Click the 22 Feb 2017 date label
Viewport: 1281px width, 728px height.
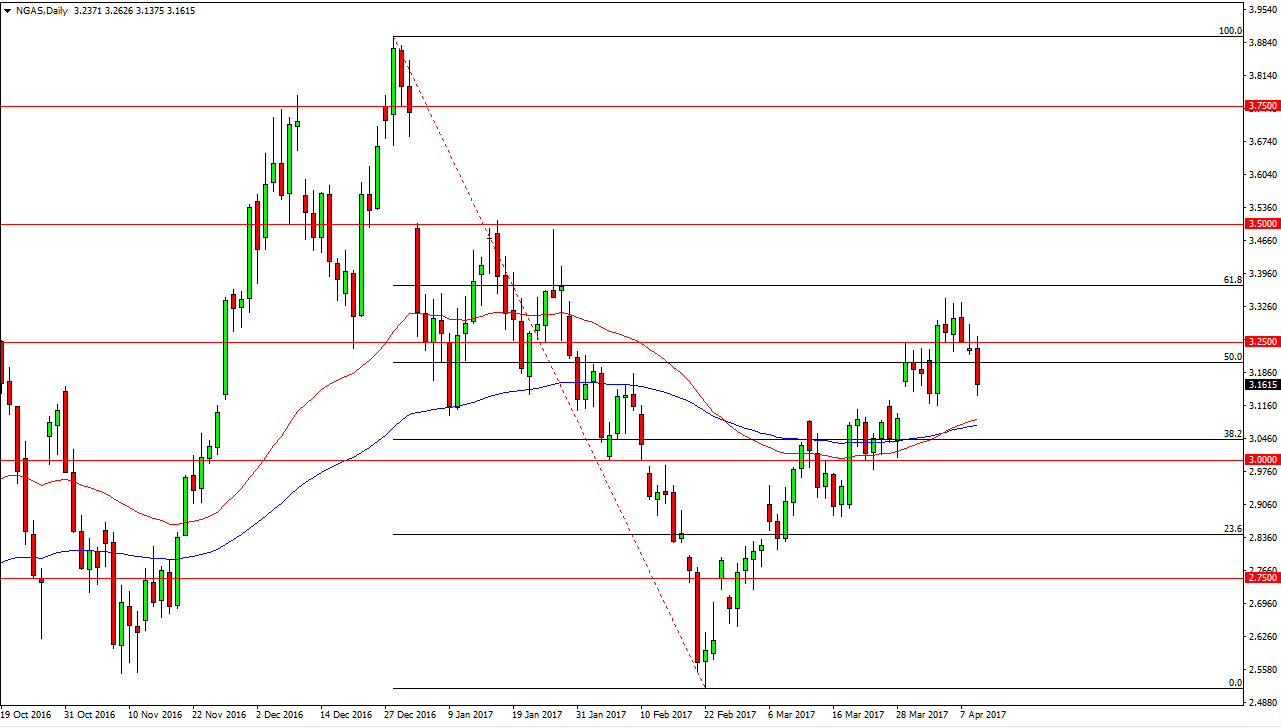732,715
